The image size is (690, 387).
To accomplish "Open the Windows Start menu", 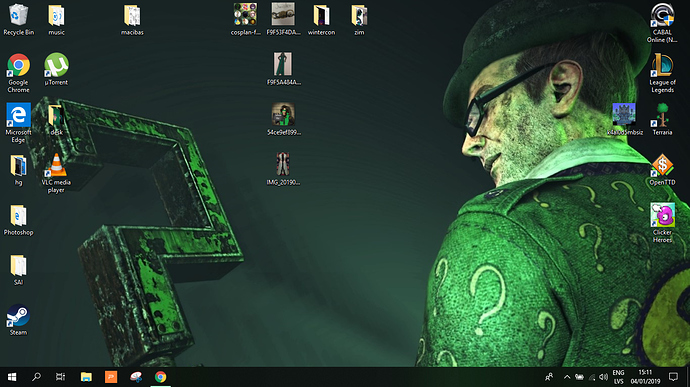I will [x=12, y=377].
